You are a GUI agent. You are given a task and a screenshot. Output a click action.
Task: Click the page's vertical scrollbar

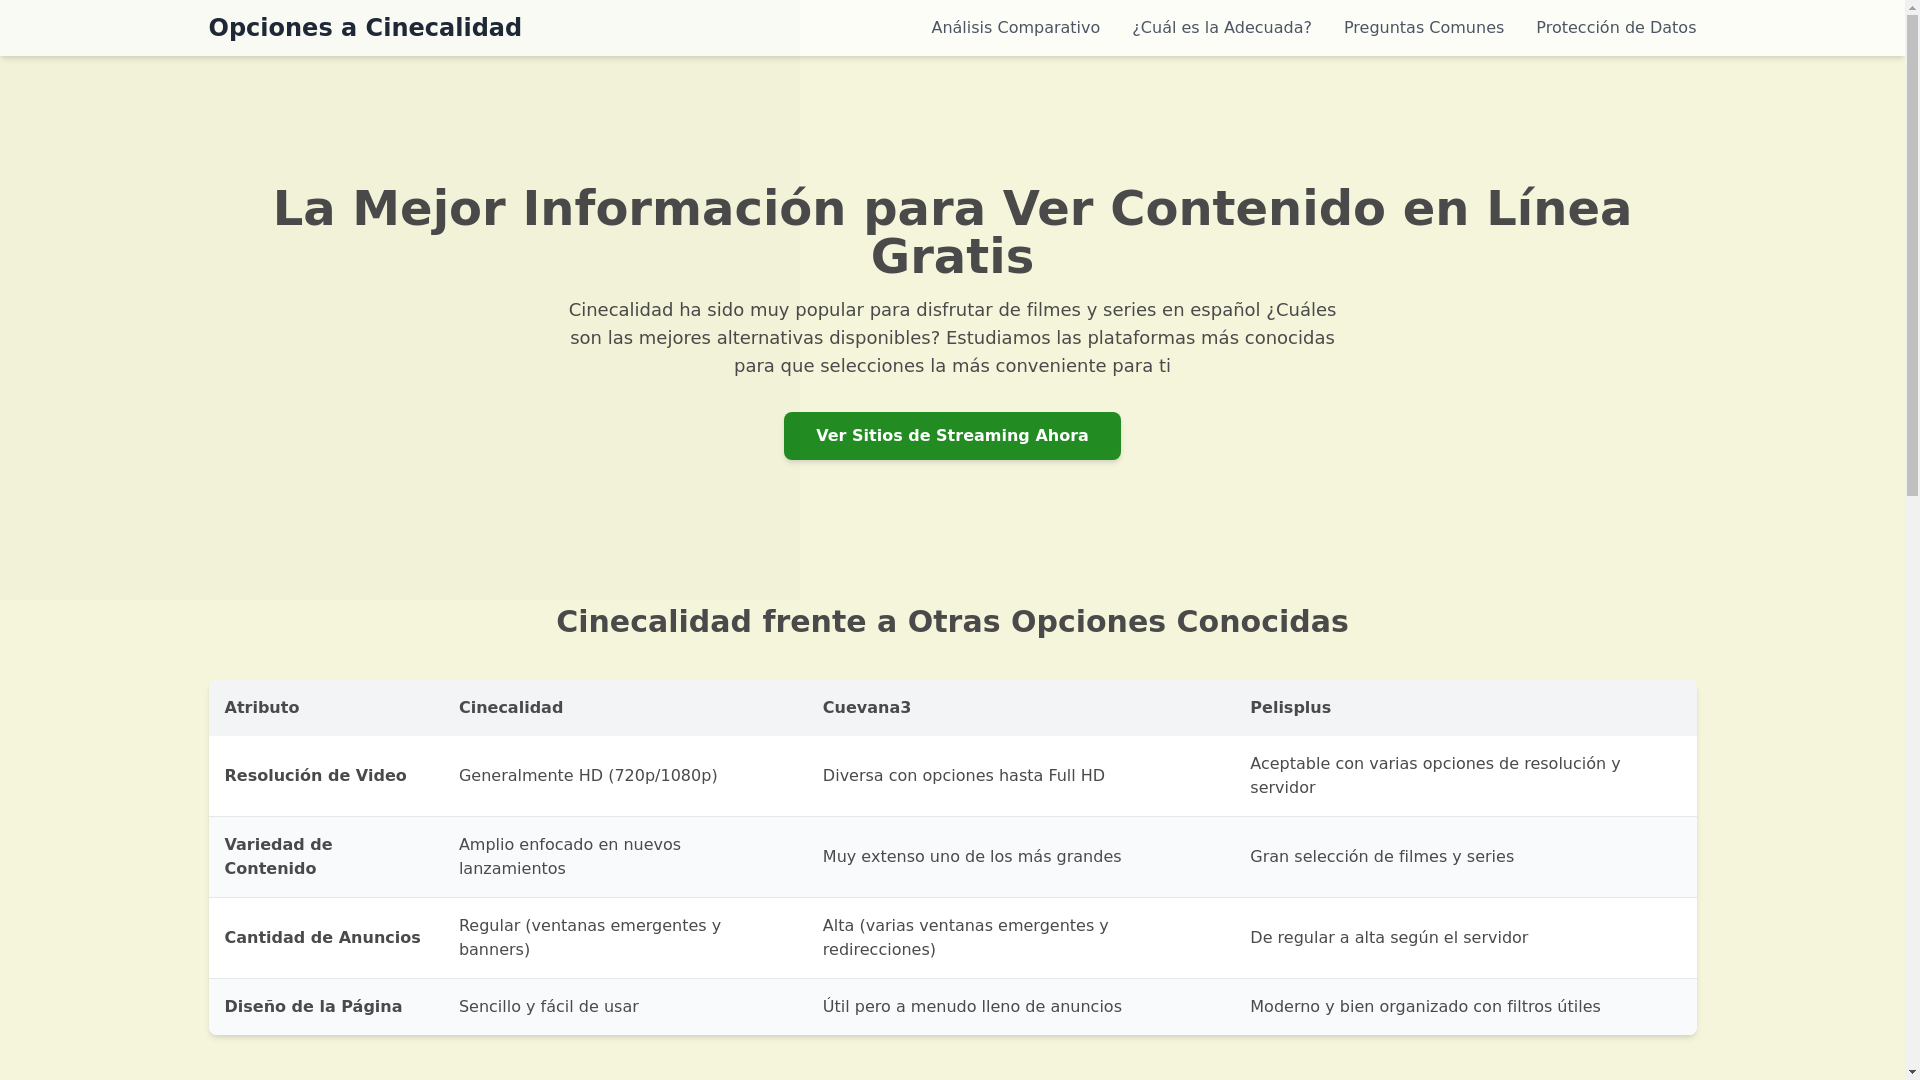1912,540
